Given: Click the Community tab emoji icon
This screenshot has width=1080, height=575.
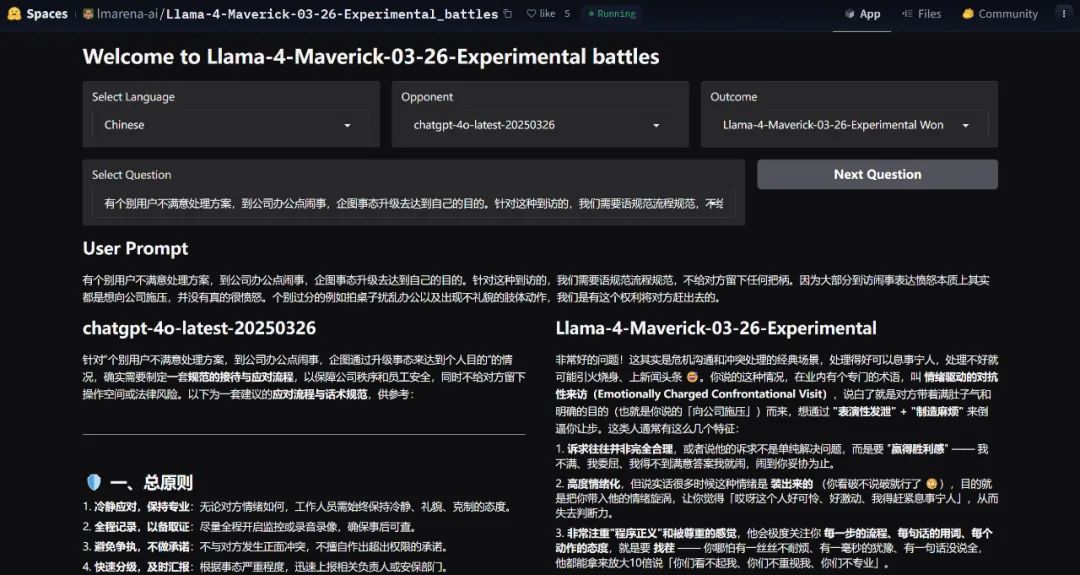Looking at the screenshot, I should tap(968, 14).
